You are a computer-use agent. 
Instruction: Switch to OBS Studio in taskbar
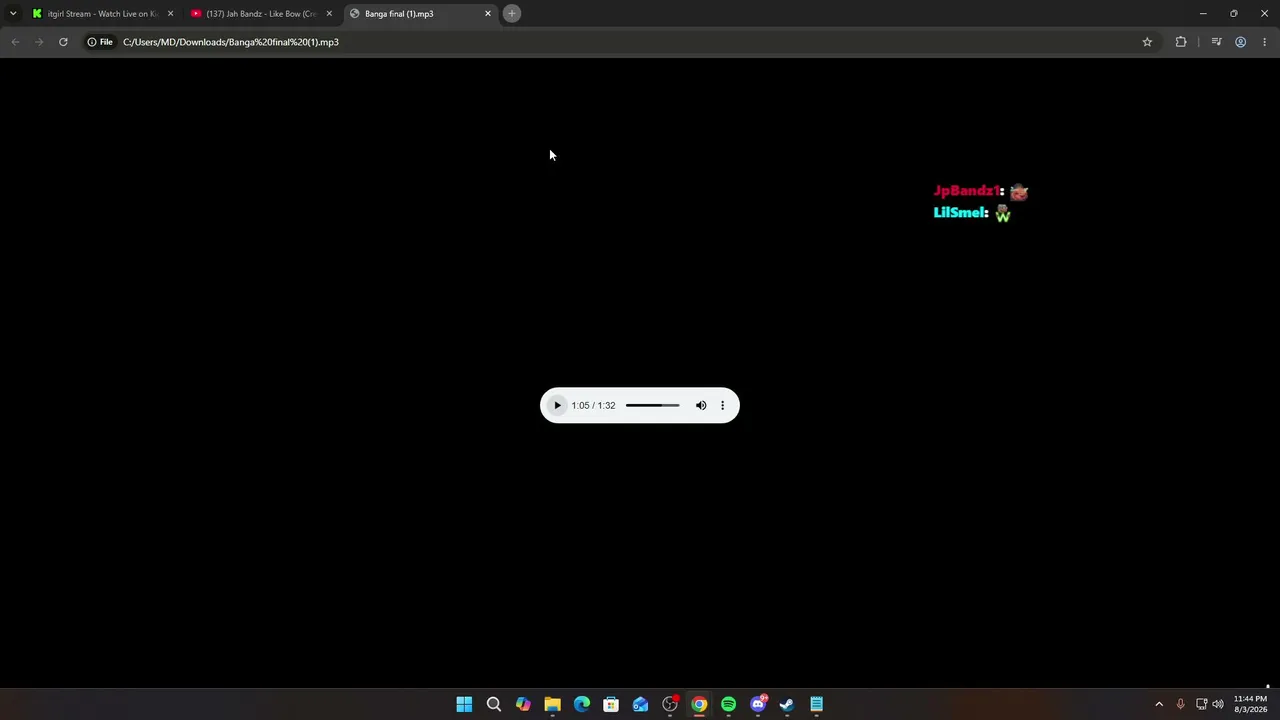click(670, 704)
